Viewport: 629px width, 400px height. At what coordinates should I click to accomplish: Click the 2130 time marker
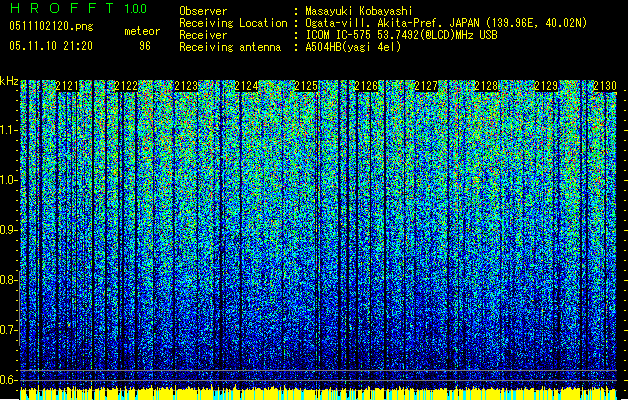point(605,86)
